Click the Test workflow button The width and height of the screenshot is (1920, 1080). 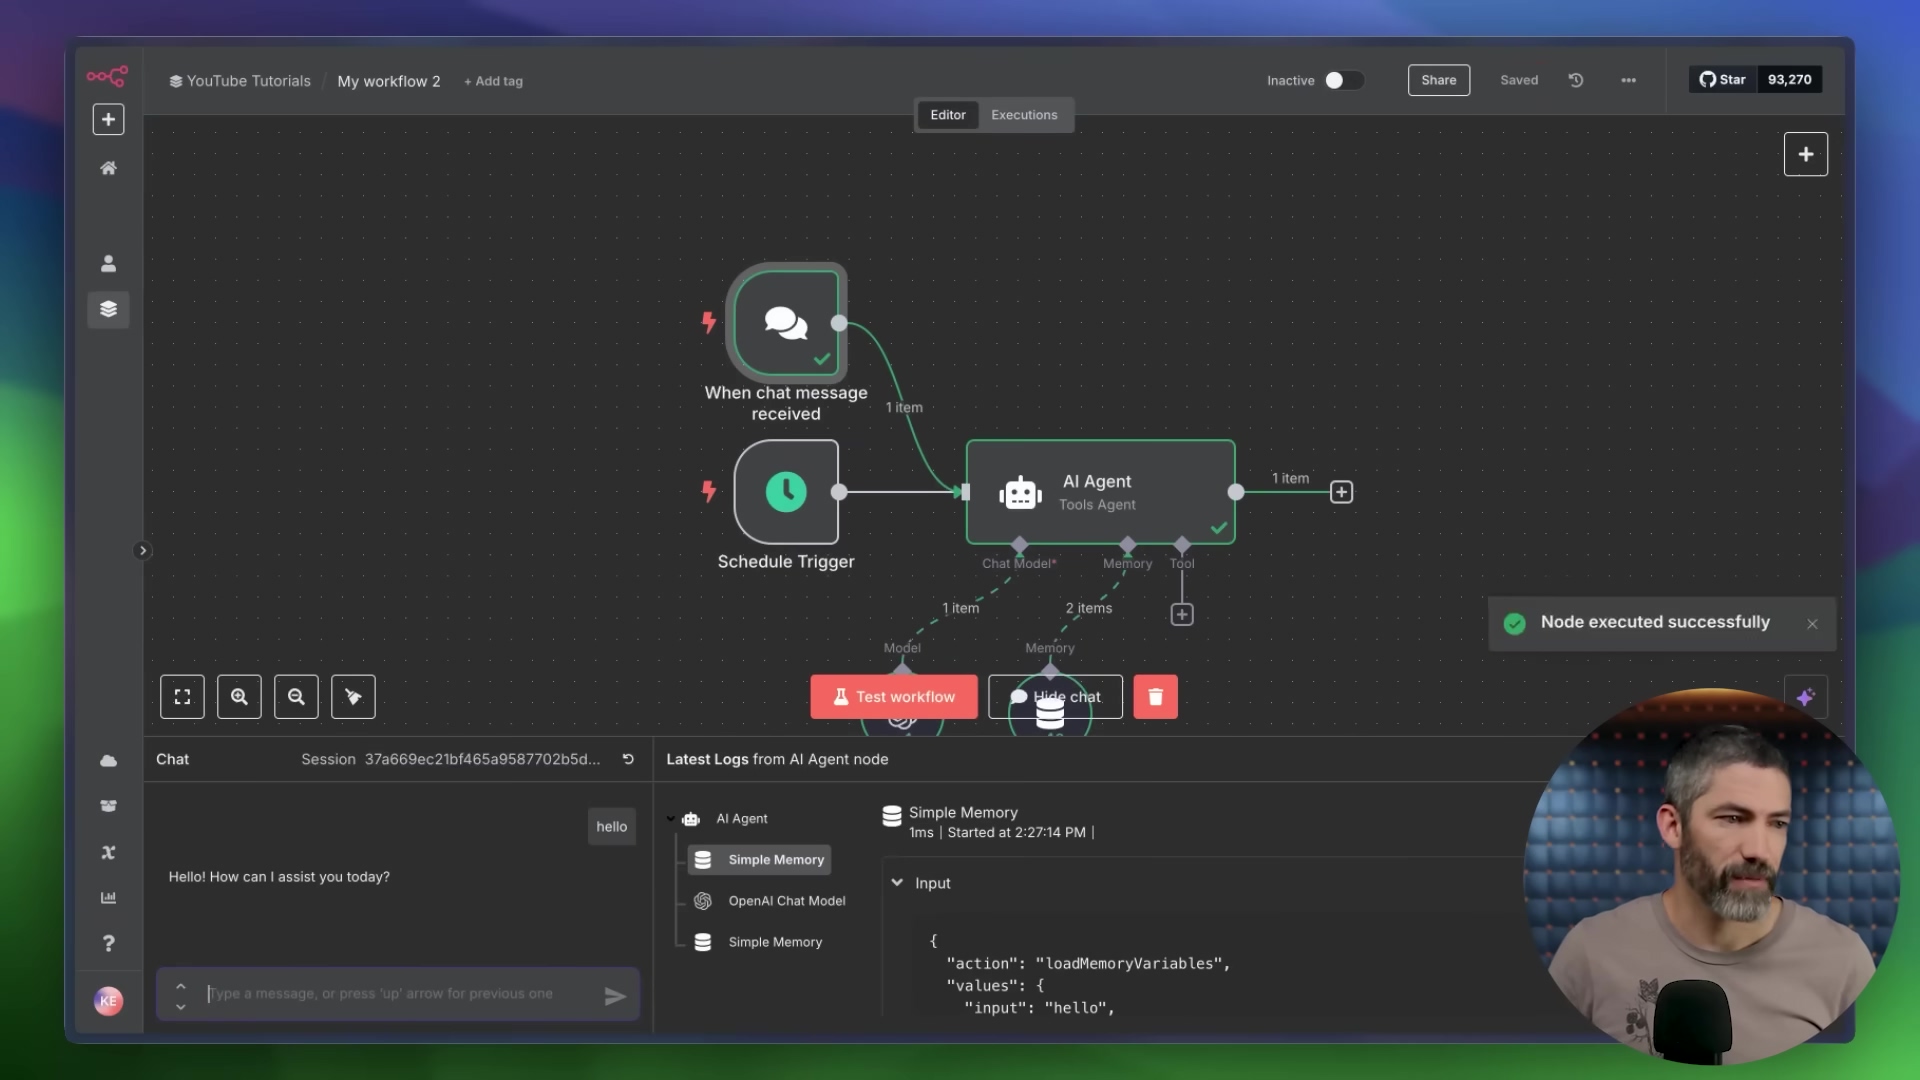tap(894, 697)
